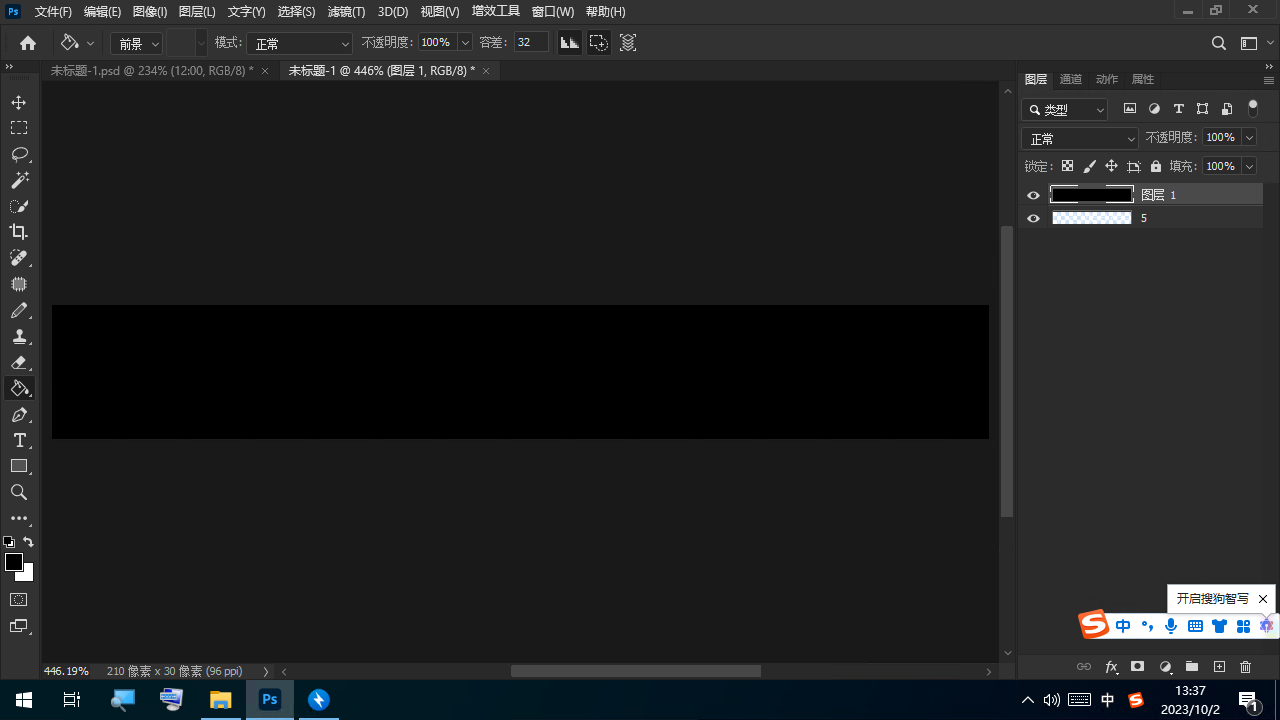Select the Magic Wand tool

(19, 180)
